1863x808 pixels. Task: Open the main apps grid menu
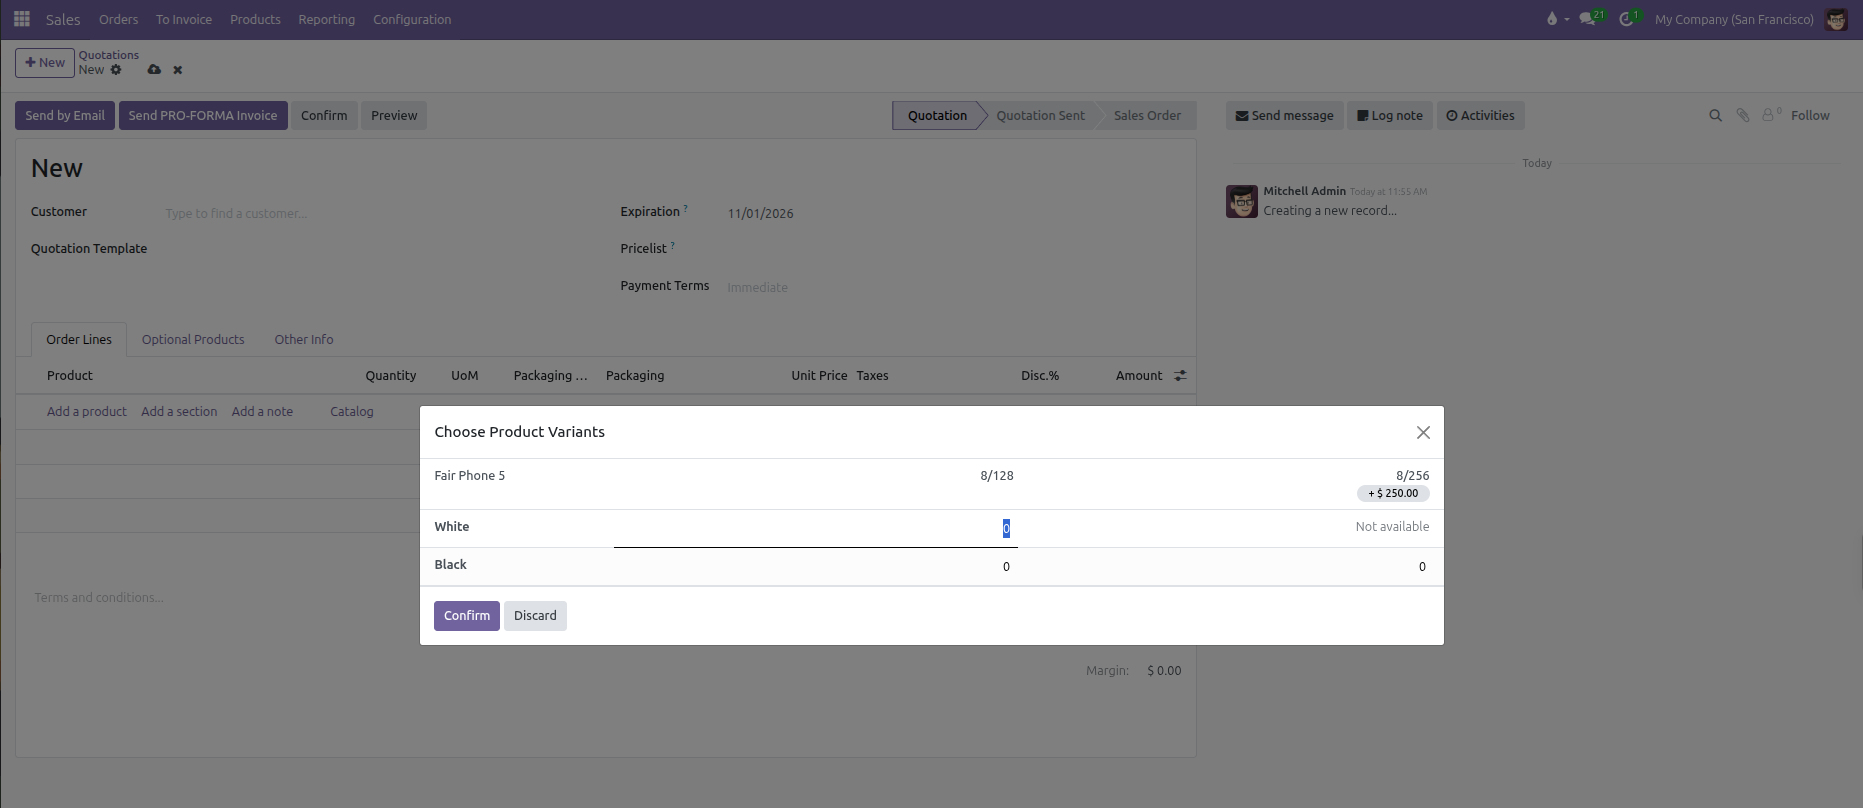click(x=22, y=19)
